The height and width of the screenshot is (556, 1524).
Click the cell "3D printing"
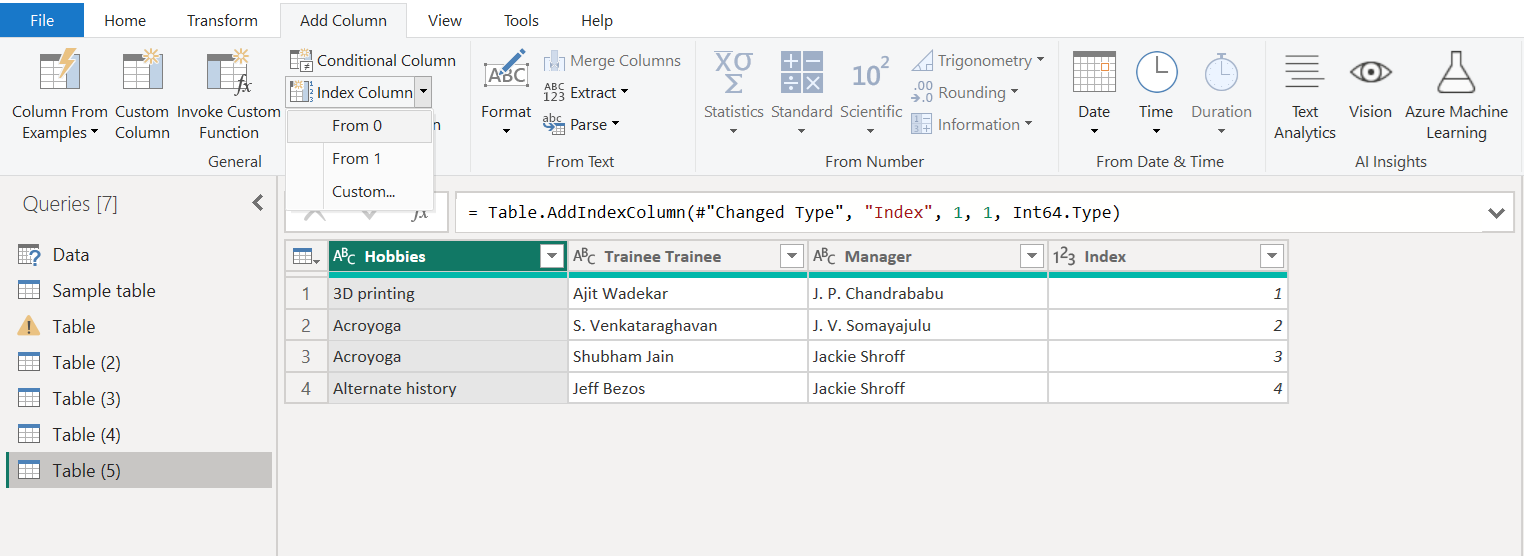coord(448,294)
